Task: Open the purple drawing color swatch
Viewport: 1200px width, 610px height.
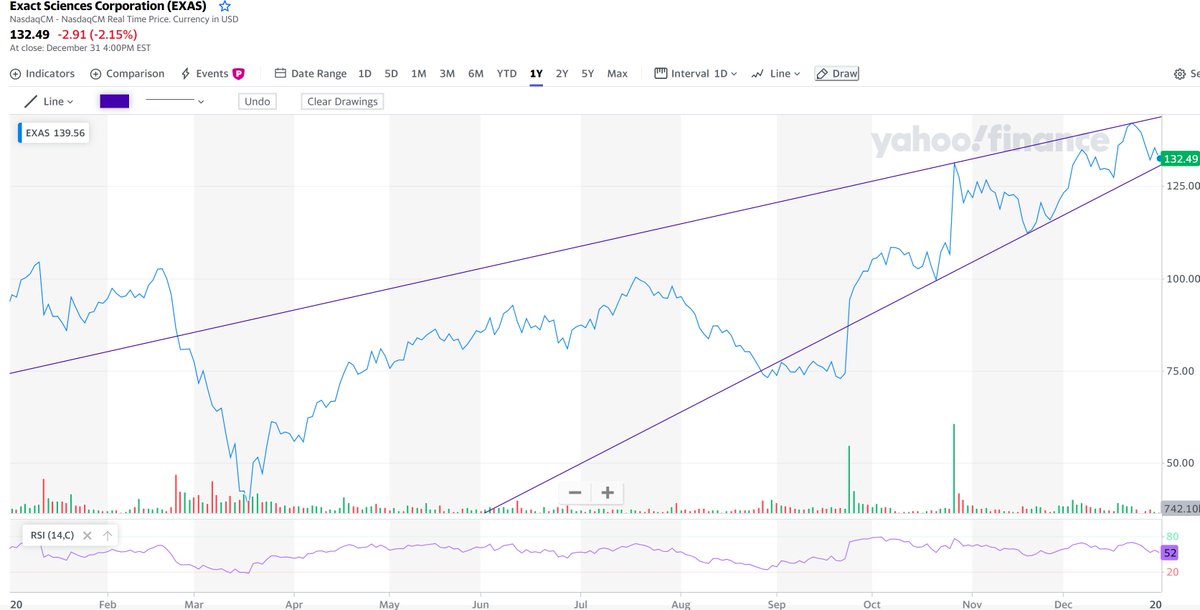Action: (x=115, y=101)
